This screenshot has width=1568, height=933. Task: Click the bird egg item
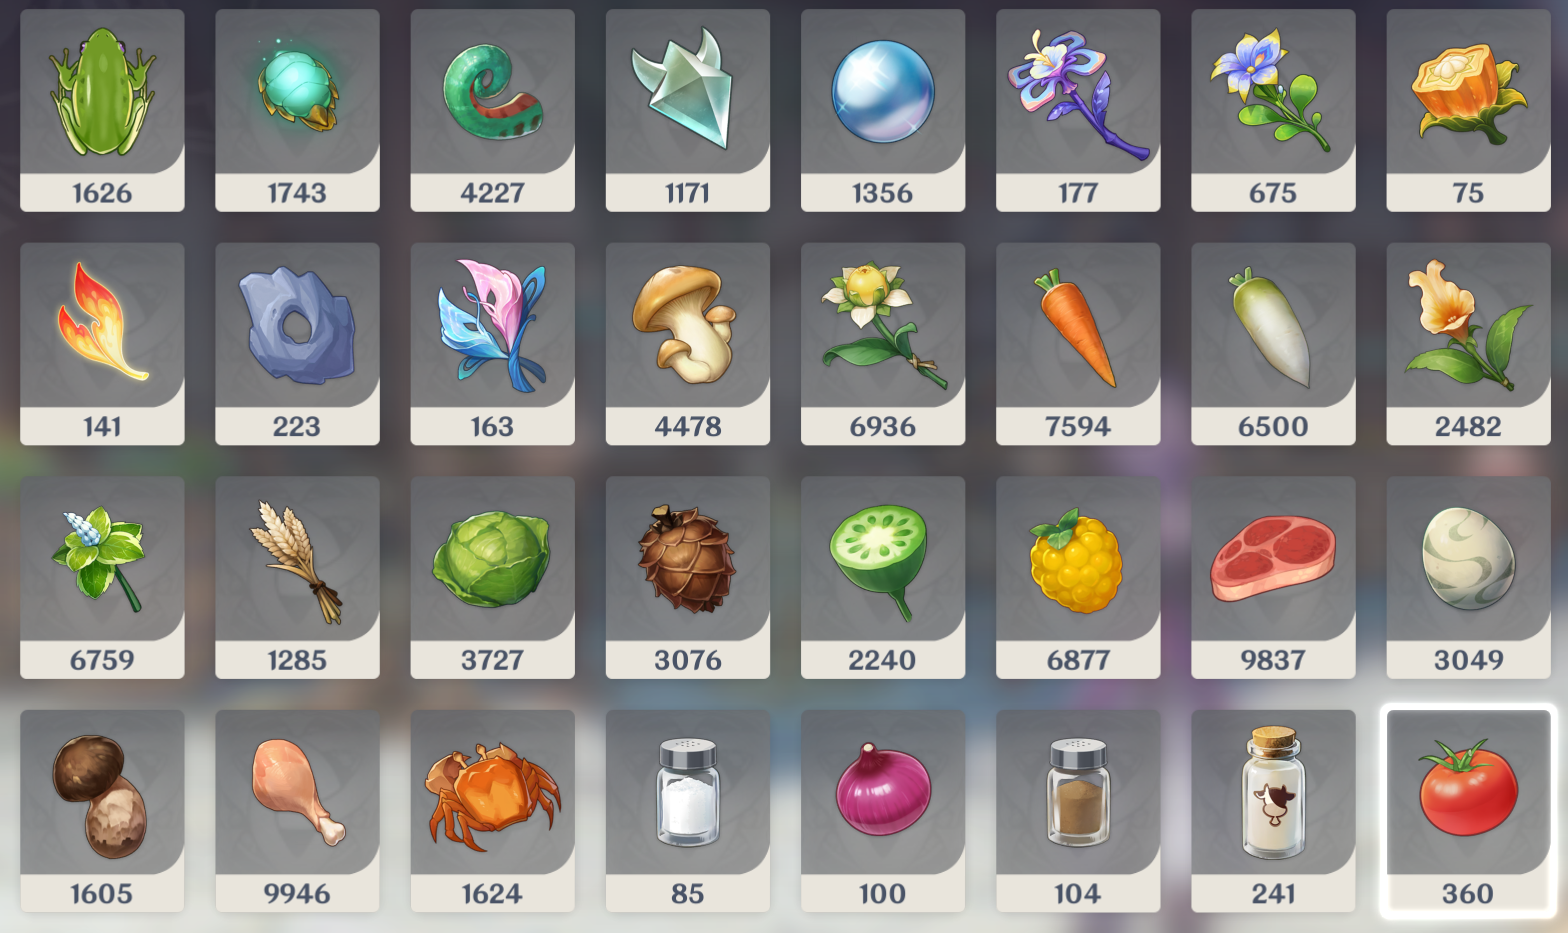click(1468, 577)
